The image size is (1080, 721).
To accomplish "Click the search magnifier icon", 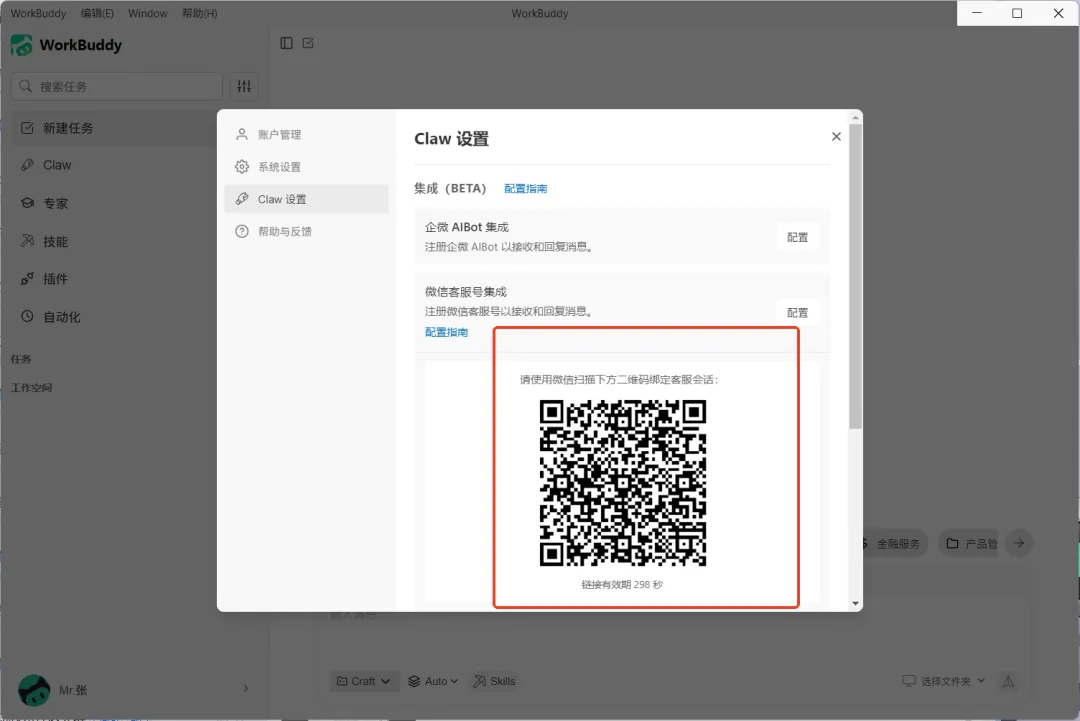I will [25, 86].
